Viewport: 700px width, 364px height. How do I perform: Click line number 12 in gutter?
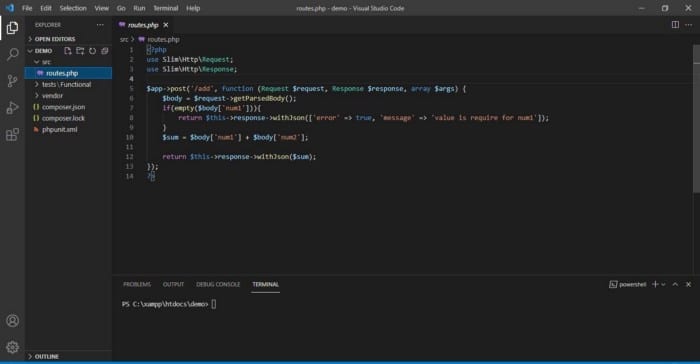[129, 157]
